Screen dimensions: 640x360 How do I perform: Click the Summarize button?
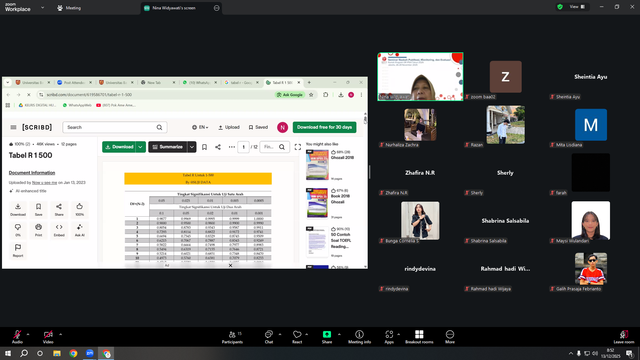point(168,147)
